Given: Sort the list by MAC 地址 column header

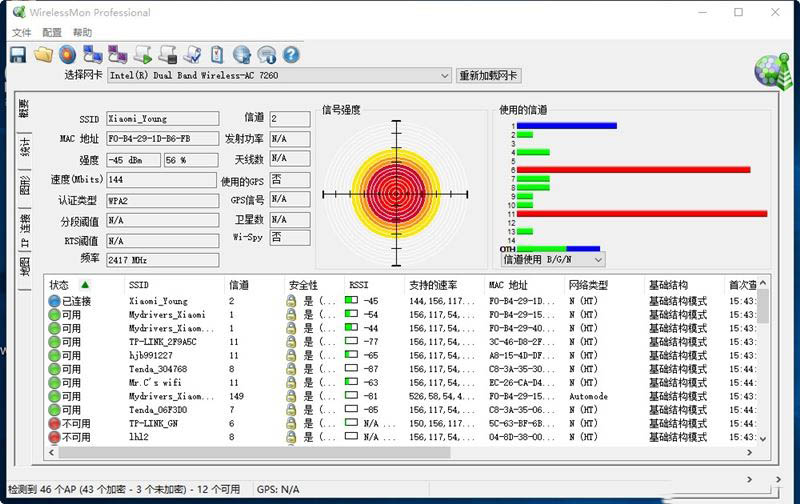Looking at the screenshot, I should click(524, 285).
